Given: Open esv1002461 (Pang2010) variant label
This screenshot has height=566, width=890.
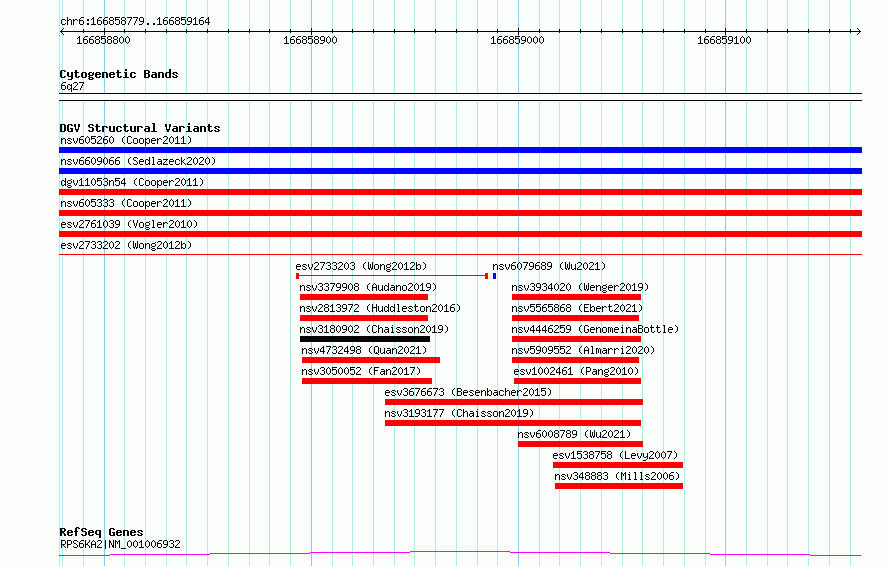Looking at the screenshot, I should click(x=576, y=371).
